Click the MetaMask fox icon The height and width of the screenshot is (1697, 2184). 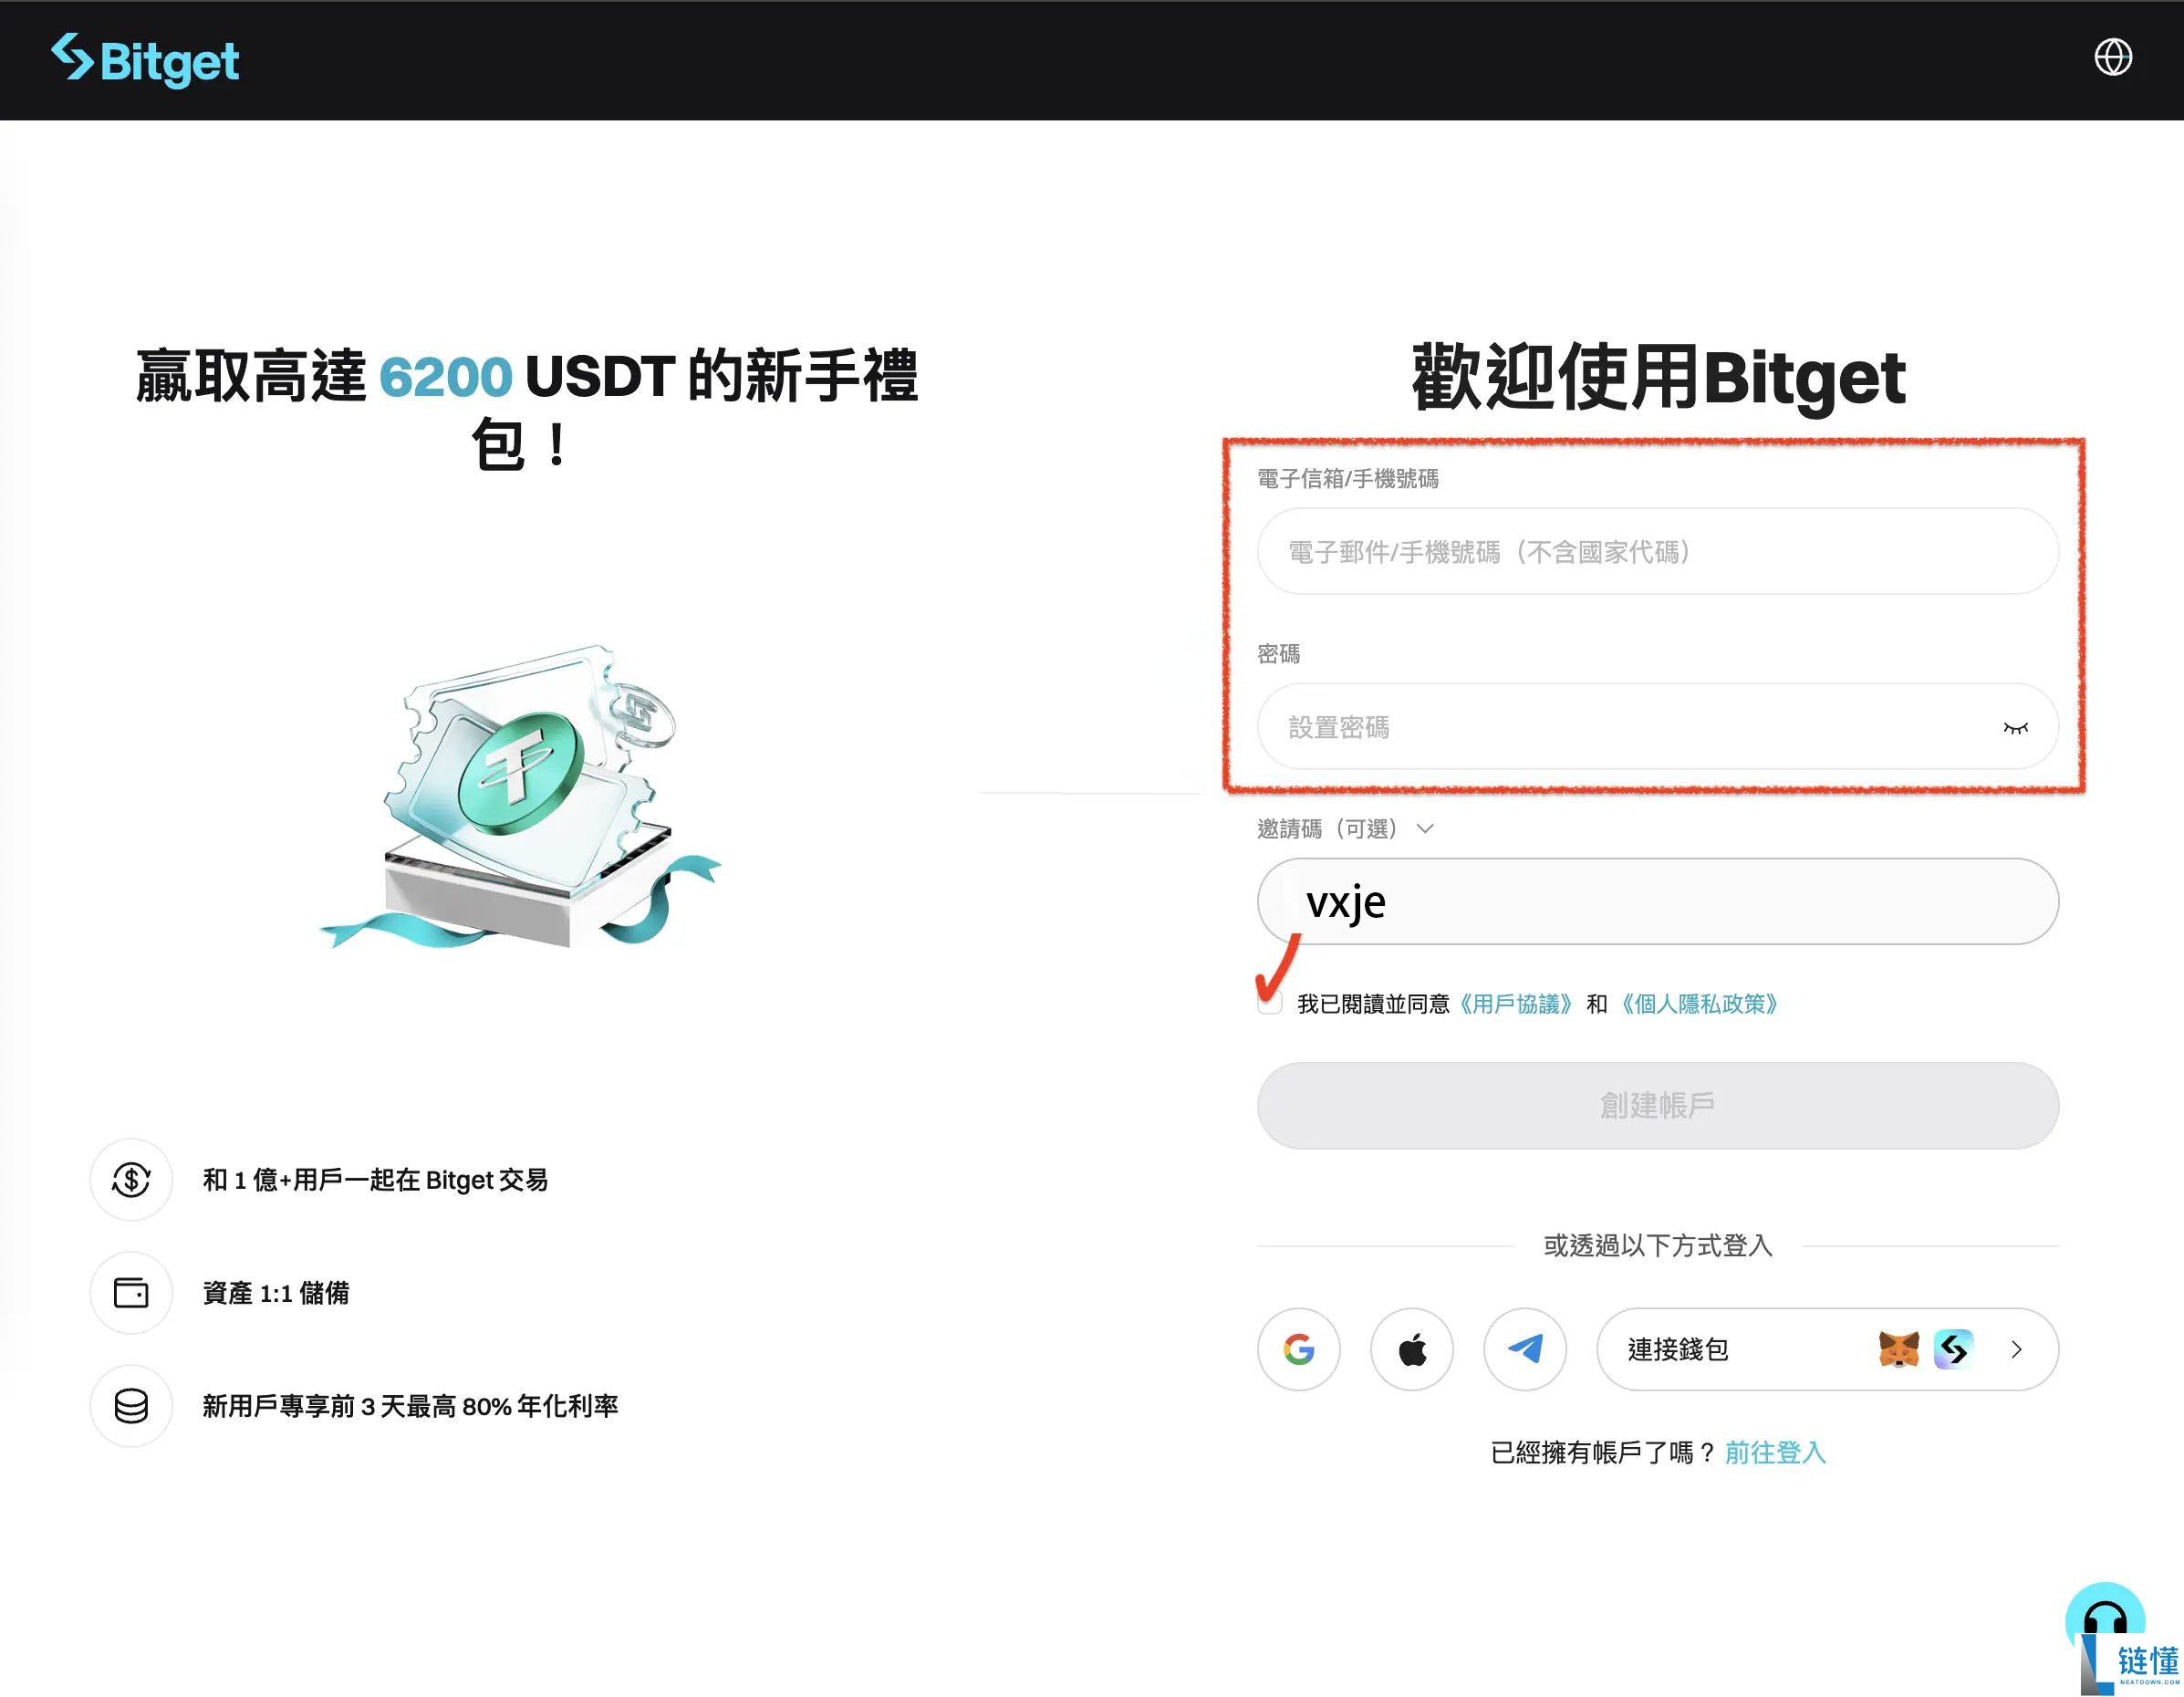point(1898,1349)
